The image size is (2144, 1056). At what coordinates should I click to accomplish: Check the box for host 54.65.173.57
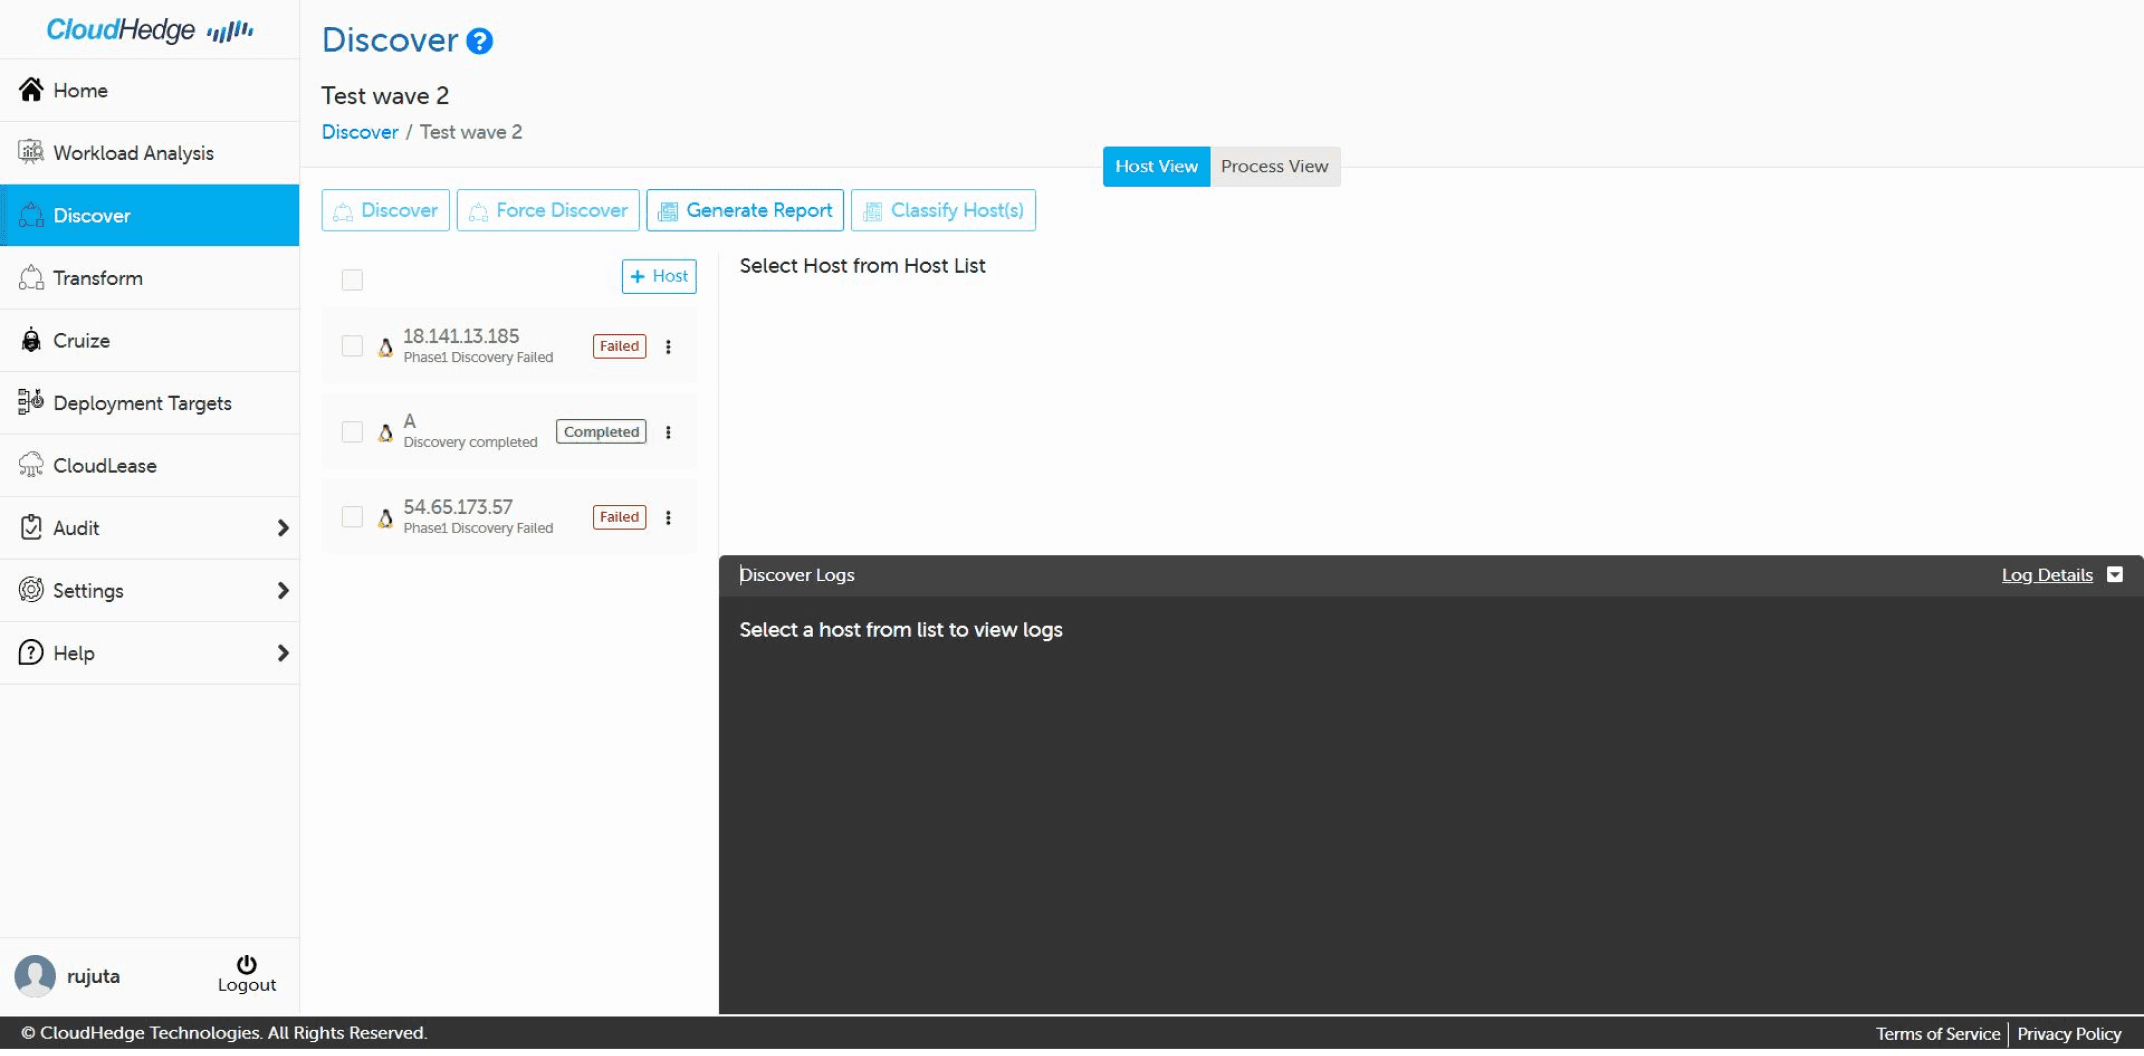[x=352, y=517]
